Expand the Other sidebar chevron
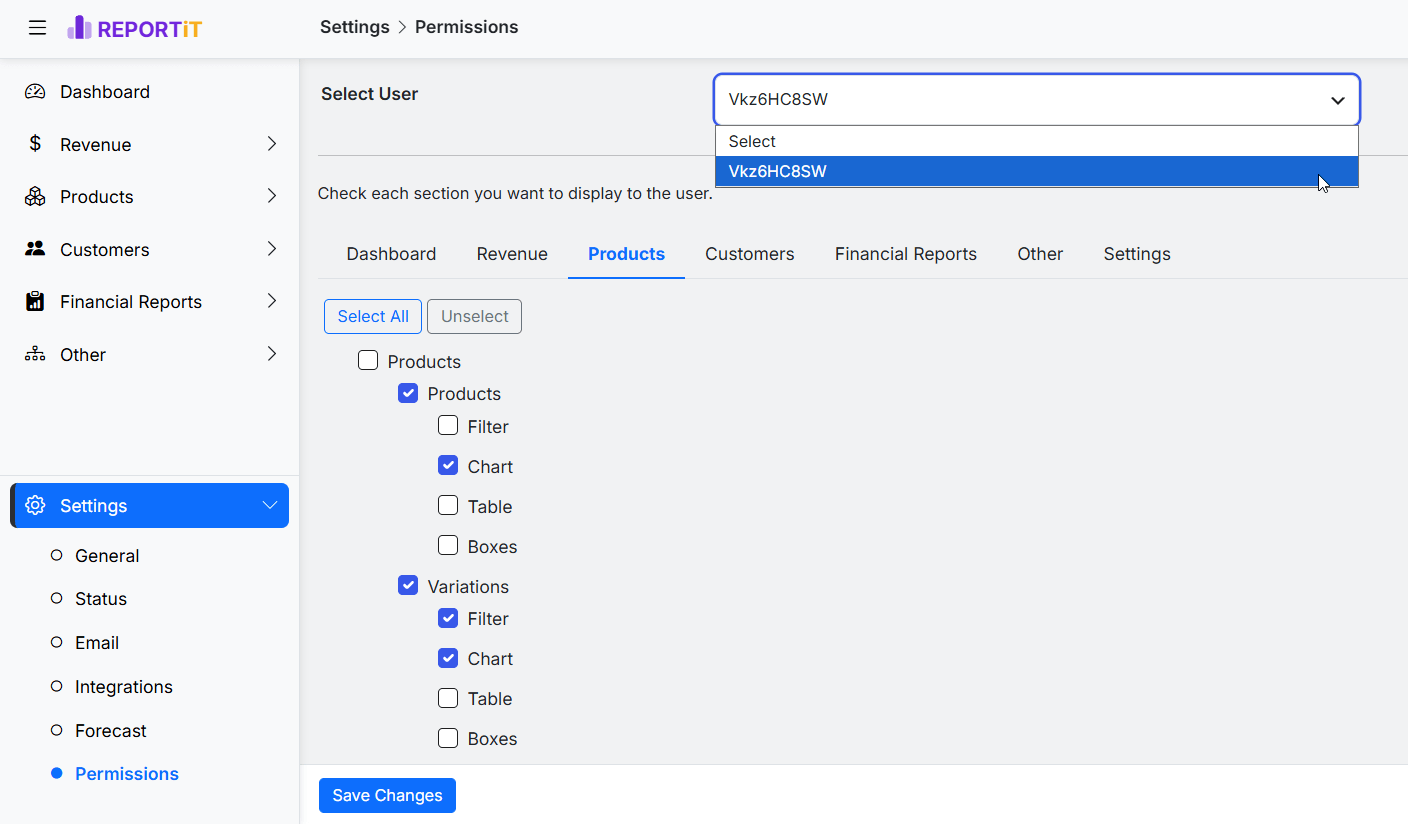This screenshot has width=1408, height=824. pyautogui.click(x=271, y=354)
